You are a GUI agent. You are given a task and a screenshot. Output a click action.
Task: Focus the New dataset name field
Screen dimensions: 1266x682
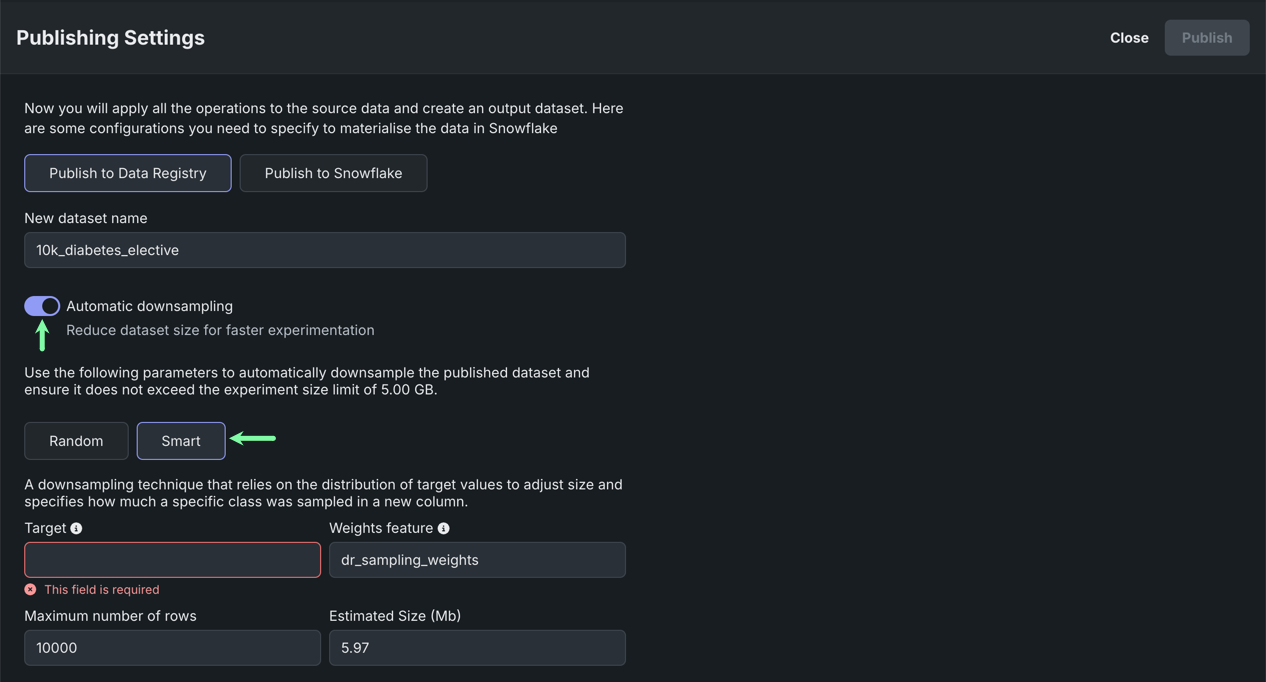tap(325, 250)
